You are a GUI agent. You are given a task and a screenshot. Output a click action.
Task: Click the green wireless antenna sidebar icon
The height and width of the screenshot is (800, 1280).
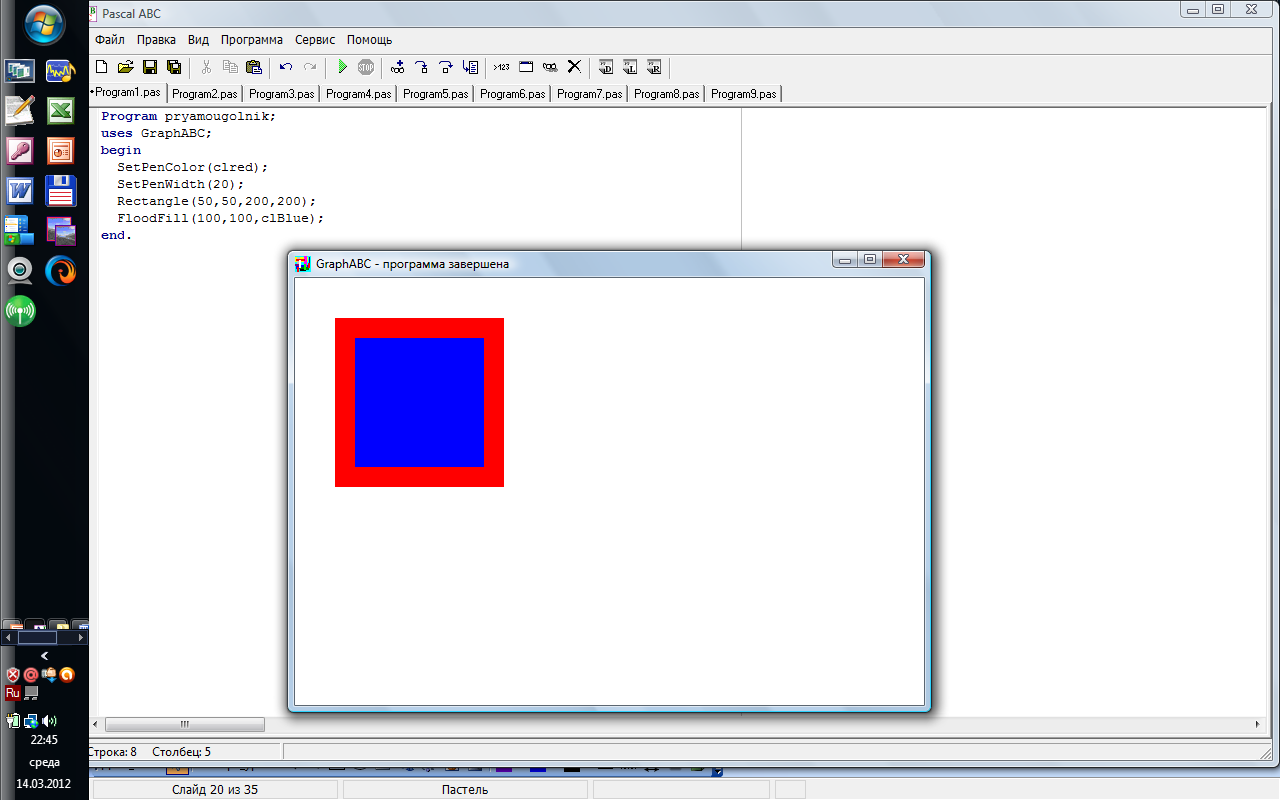coord(20,311)
